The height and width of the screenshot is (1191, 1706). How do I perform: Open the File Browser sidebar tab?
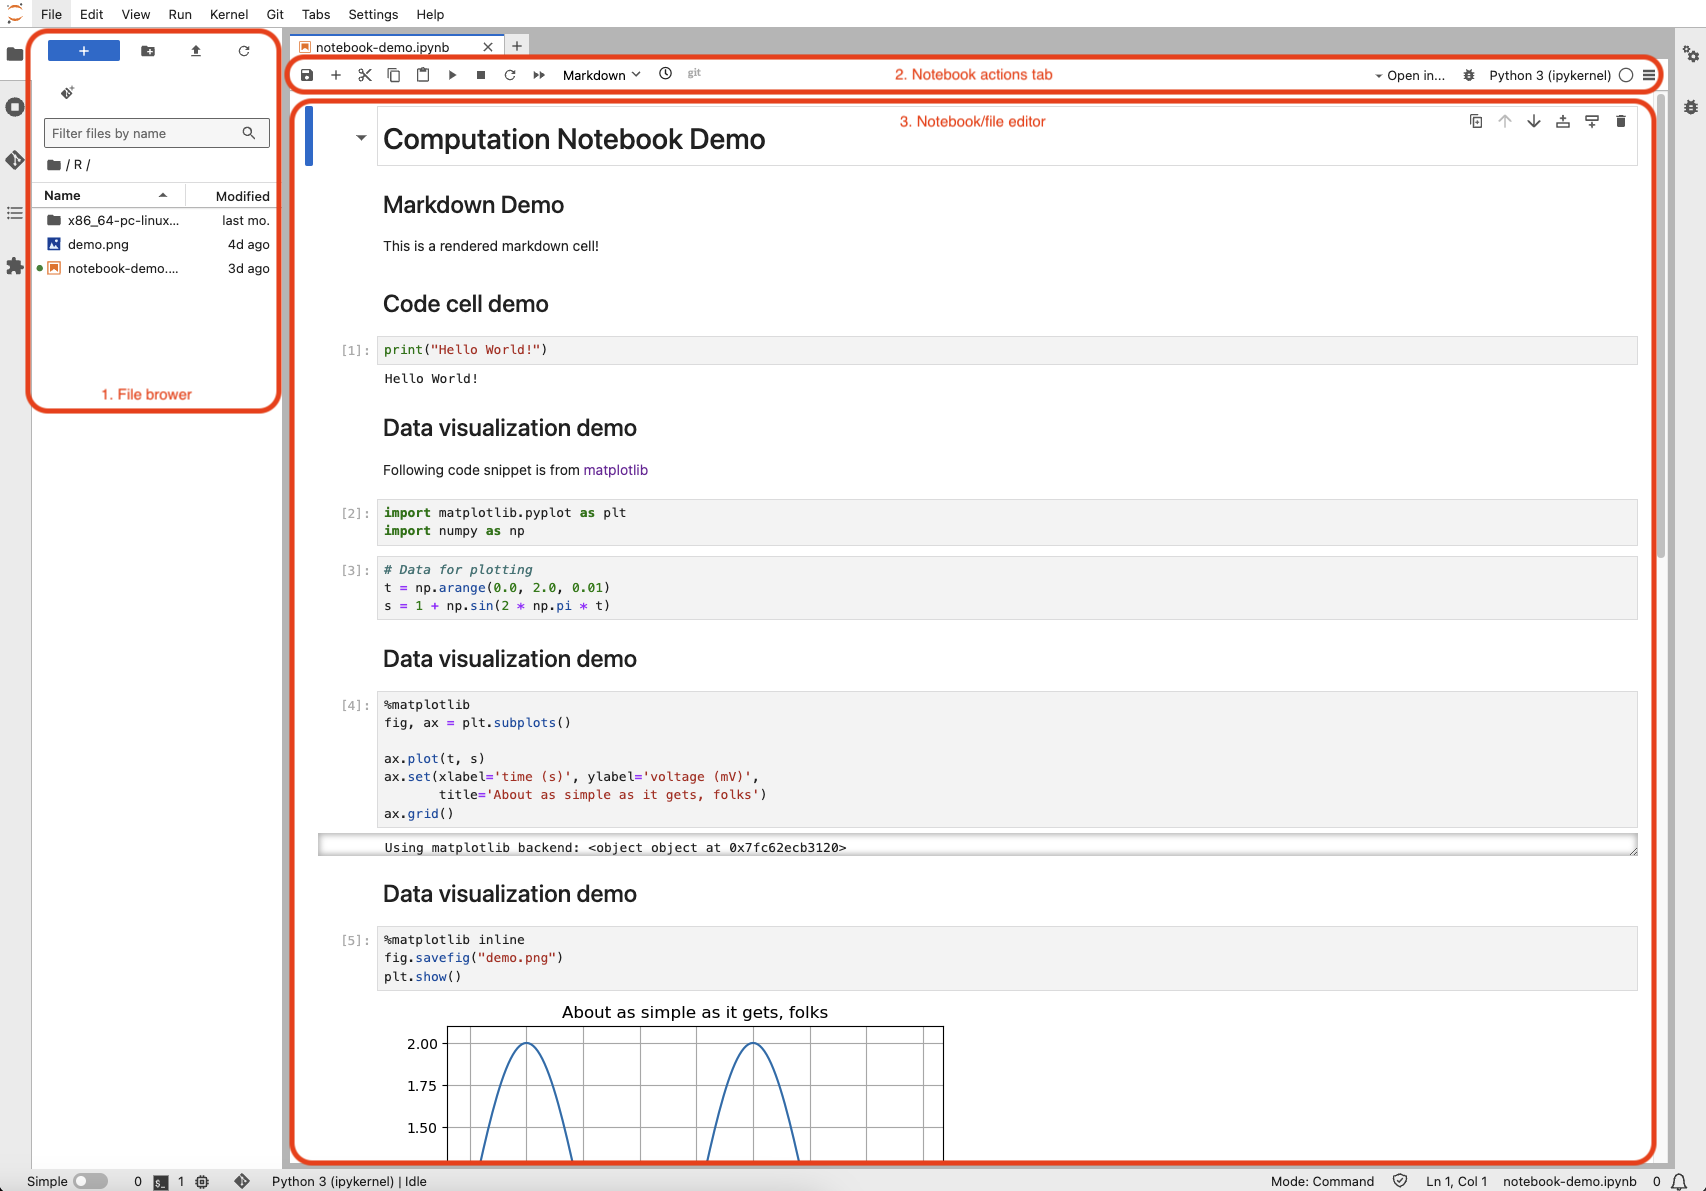point(15,54)
